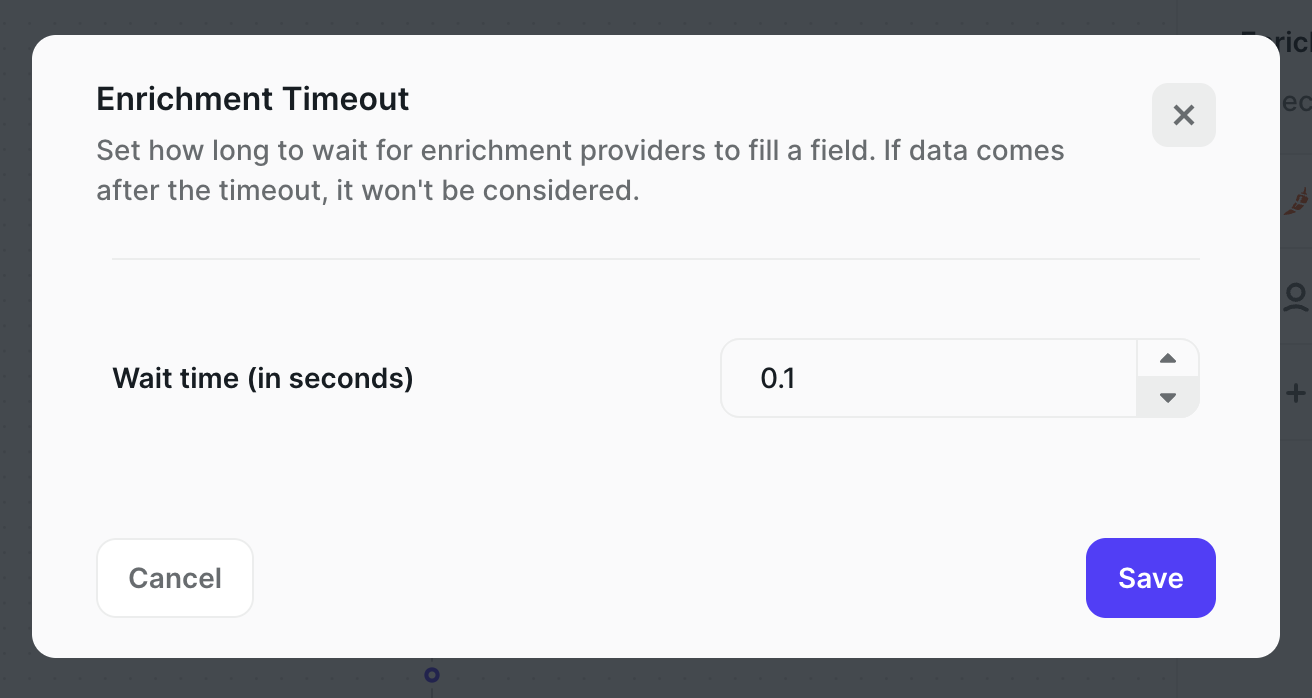Click the horizontal divider inside the dialog
This screenshot has height=698, width=1312.
tap(655, 260)
